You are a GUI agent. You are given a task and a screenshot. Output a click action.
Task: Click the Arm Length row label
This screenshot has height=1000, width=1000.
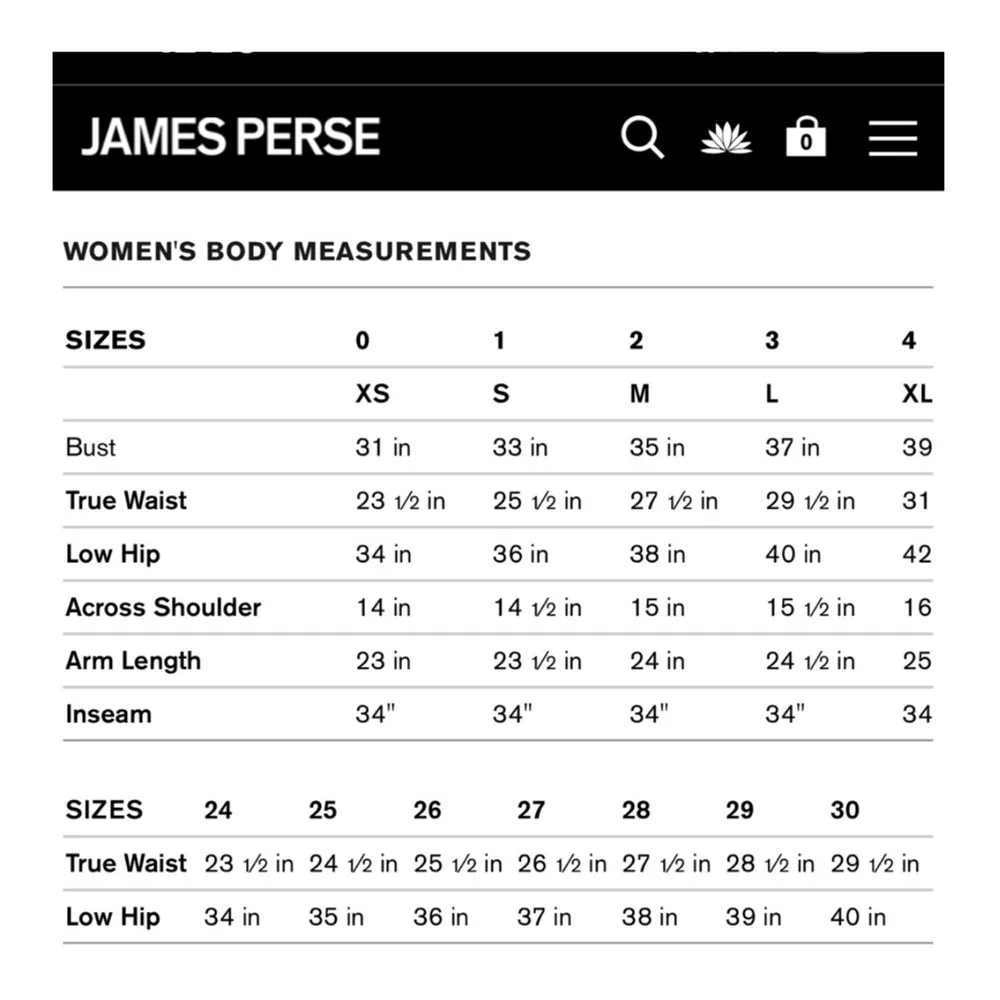133,661
